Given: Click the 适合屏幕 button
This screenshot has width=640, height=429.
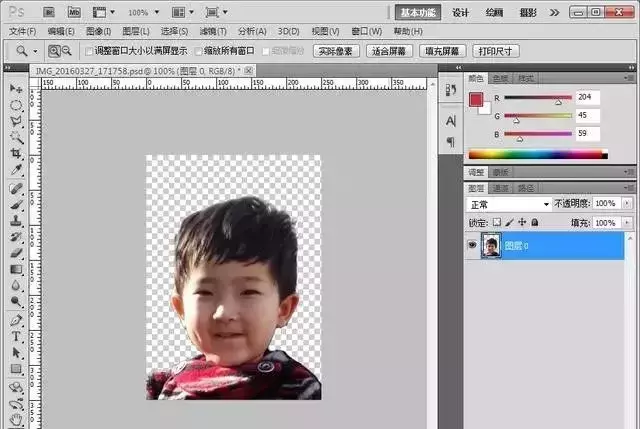Looking at the screenshot, I should (x=389, y=51).
